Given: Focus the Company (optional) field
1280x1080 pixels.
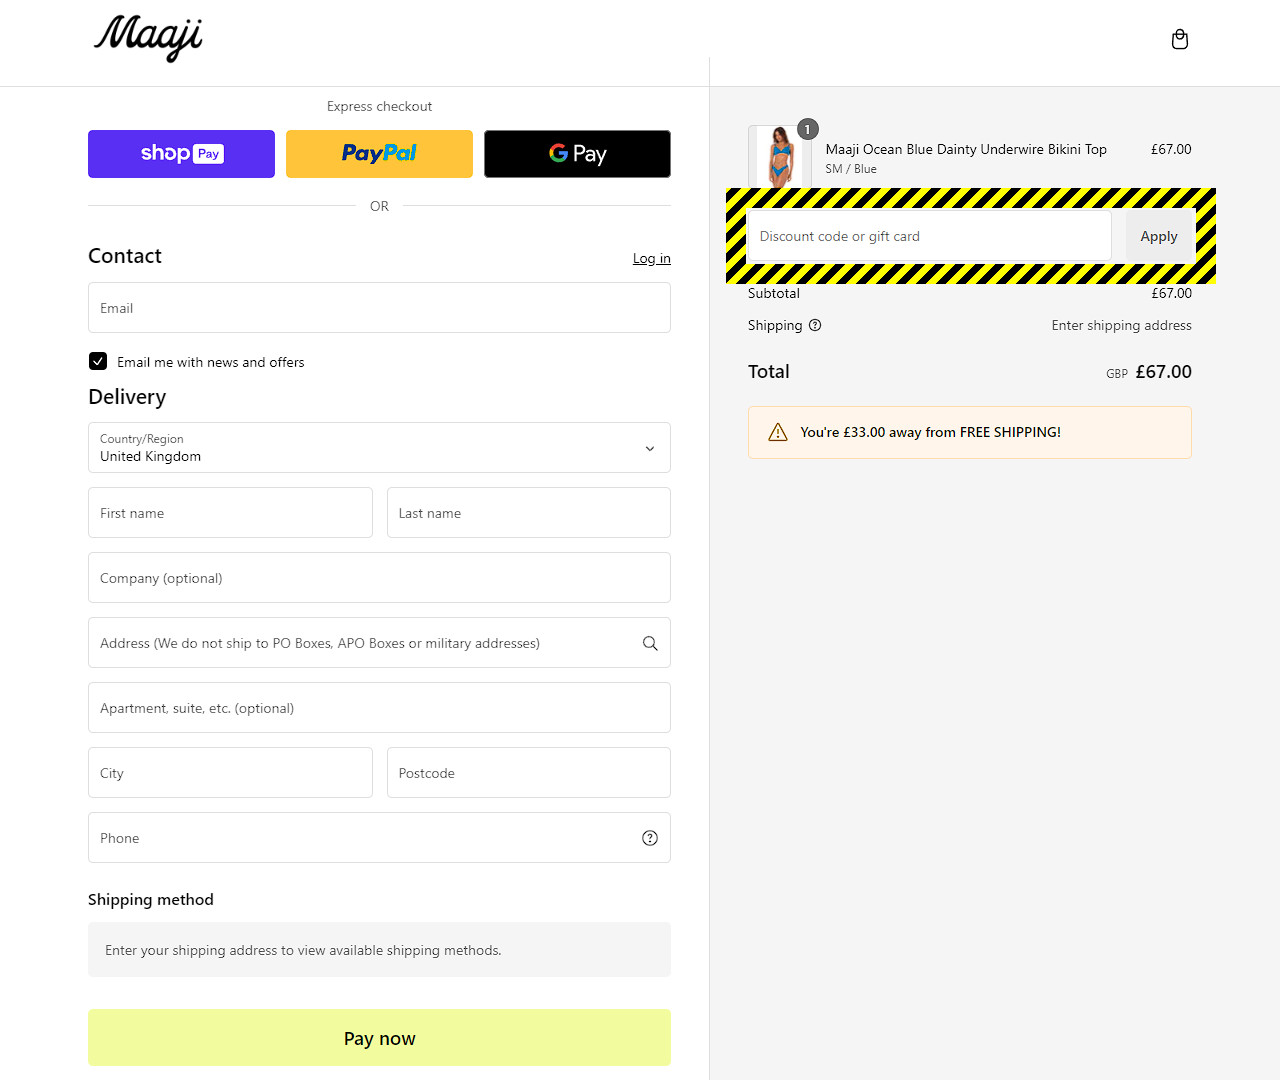Looking at the screenshot, I should click(379, 578).
